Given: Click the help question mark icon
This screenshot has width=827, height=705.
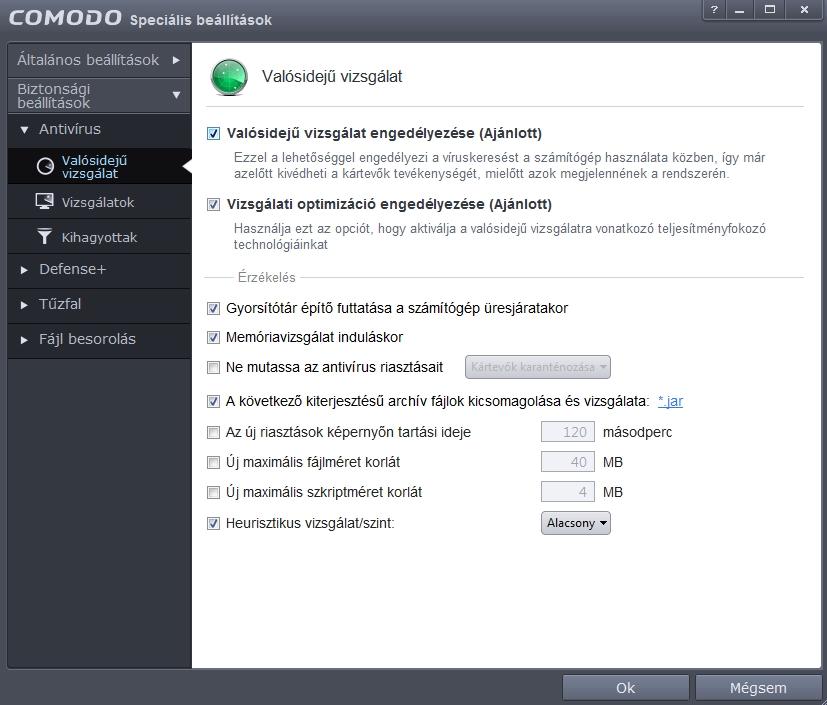Looking at the screenshot, I should 714,9.
